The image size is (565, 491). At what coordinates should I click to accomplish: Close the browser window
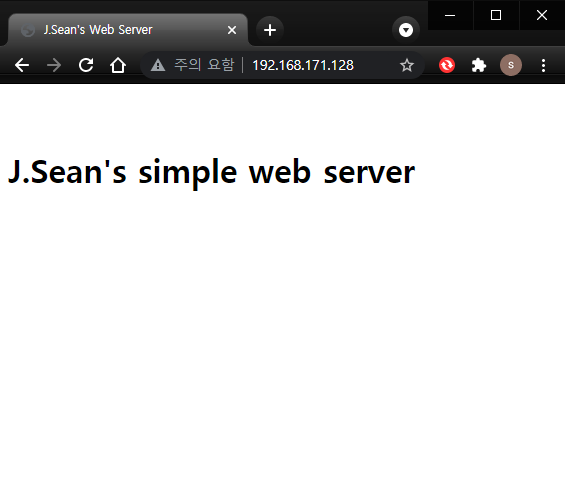tap(542, 15)
